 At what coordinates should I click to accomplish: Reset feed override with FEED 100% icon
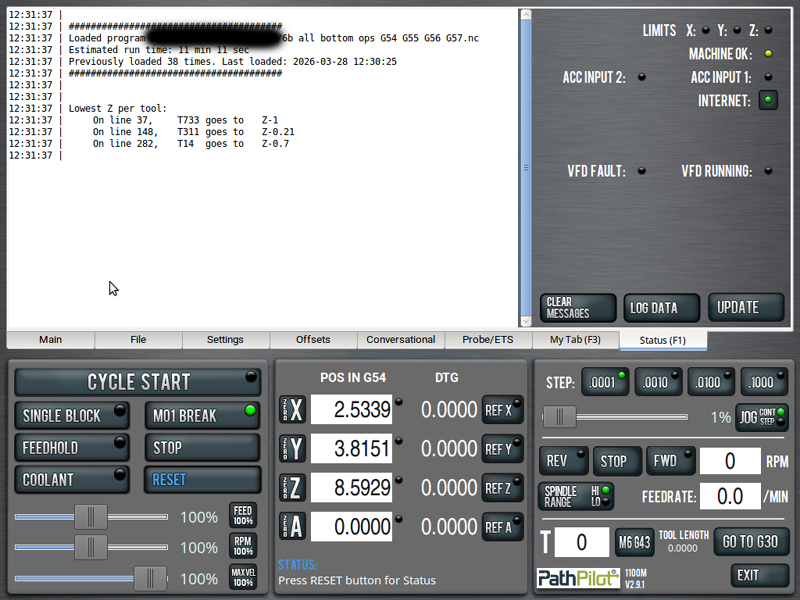(243, 516)
